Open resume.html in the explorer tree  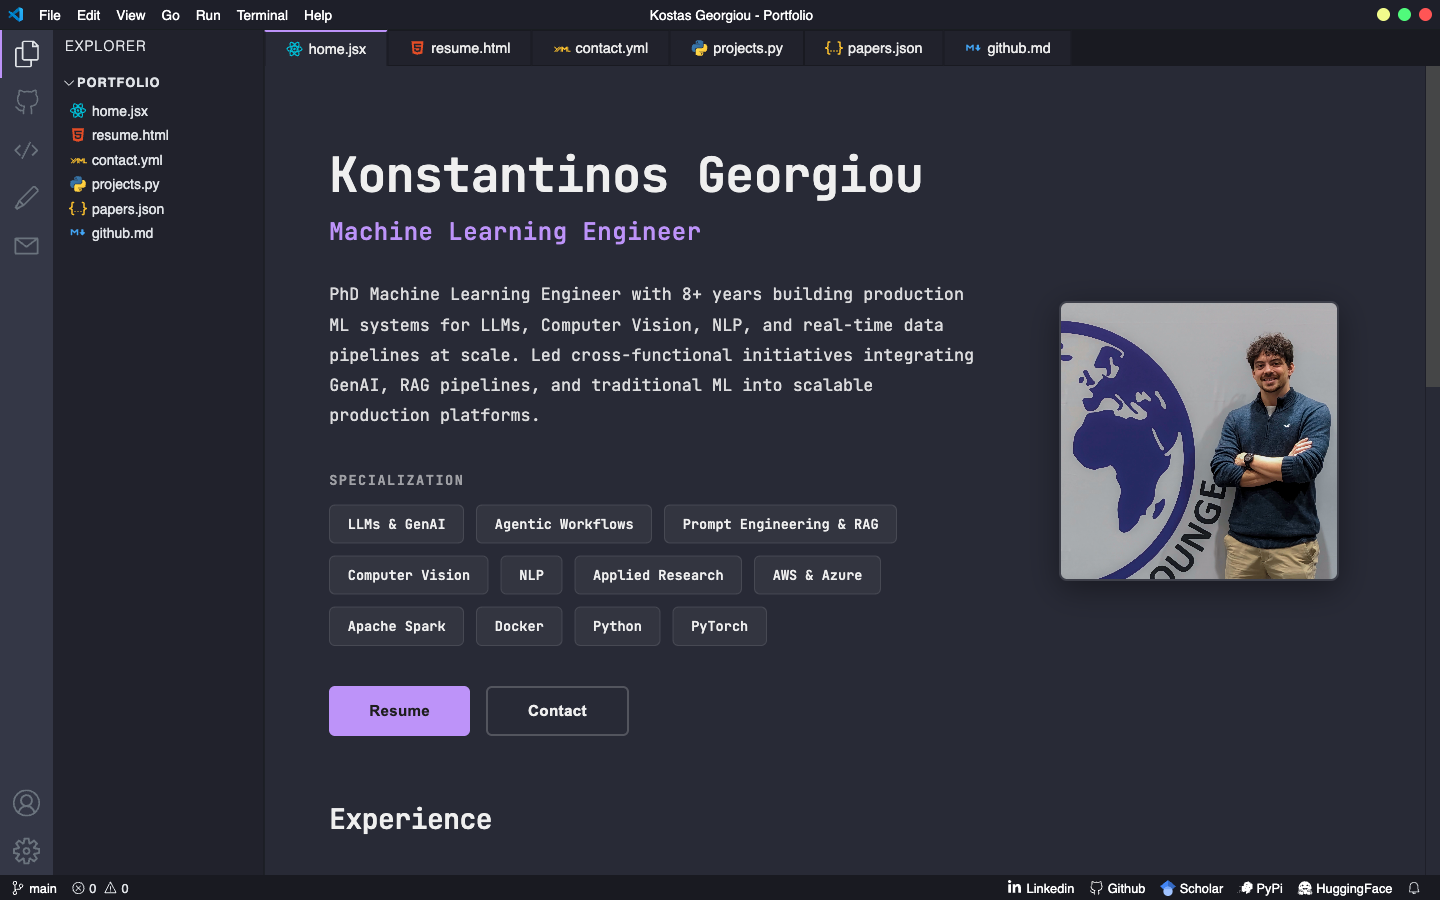click(119, 135)
